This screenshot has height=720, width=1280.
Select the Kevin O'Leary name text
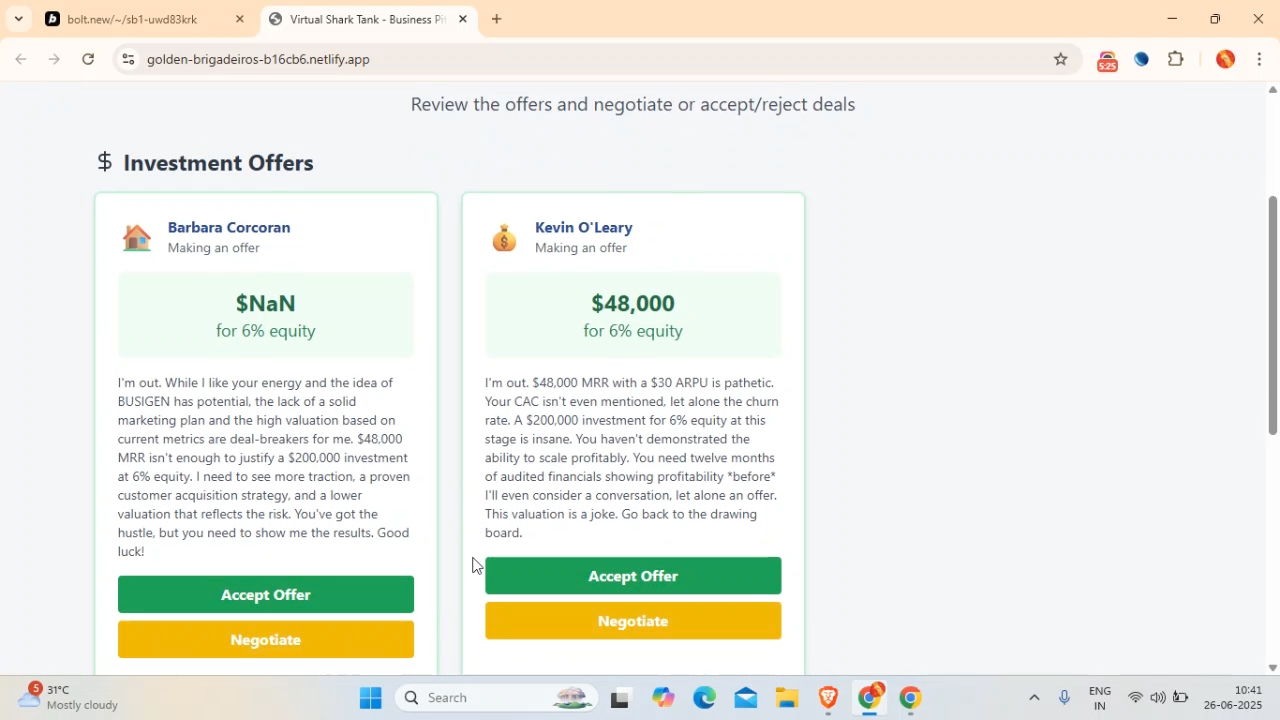pyautogui.click(x=584, y=227)
